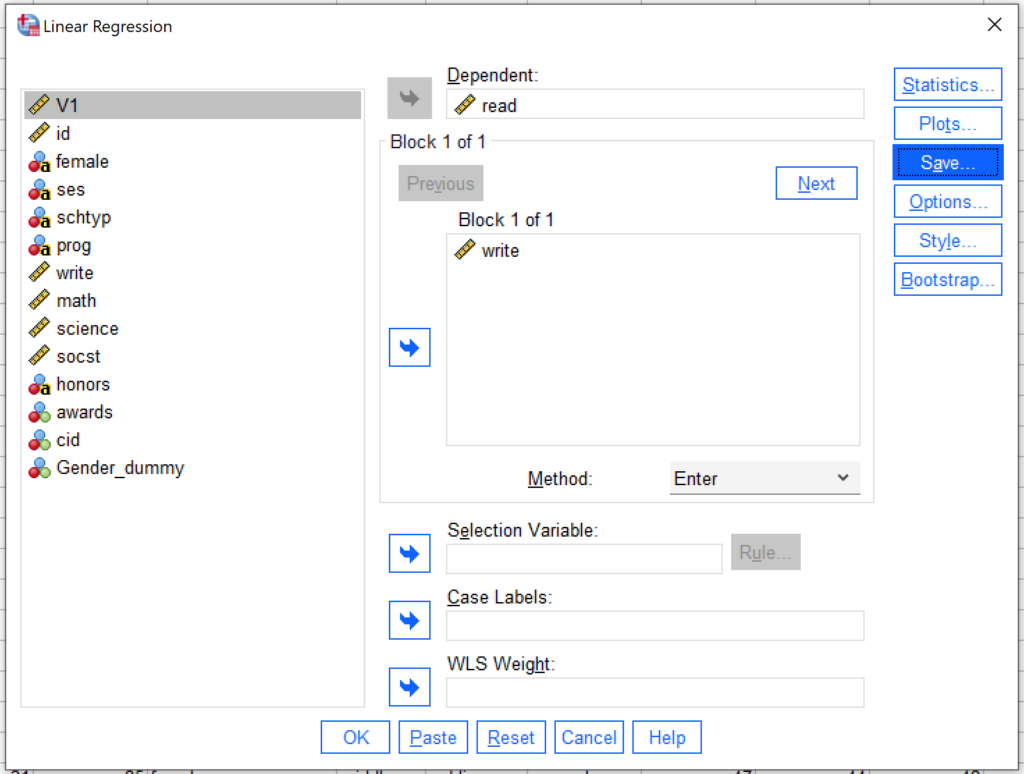Click the nominal measure icon beside female
1024x774 pixels.
[x=39, y=161]
